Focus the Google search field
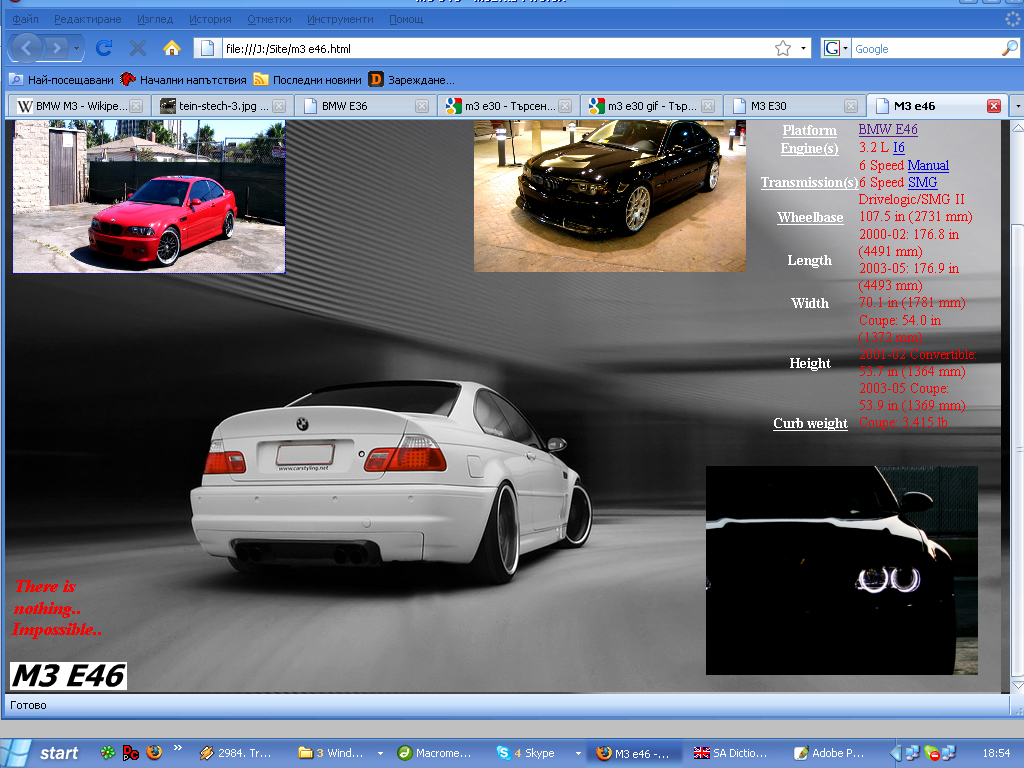Image resolution: width=1024 pixels, height=768 pixels. point(926,48)
